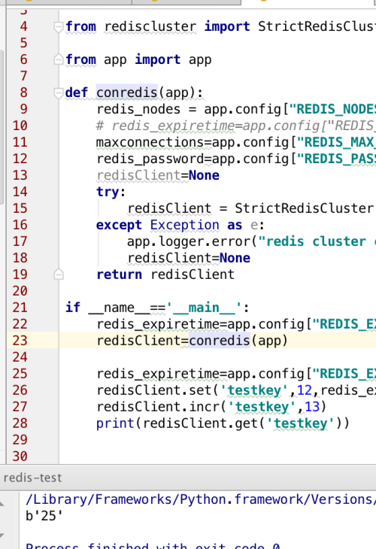376x549 pixels.
Task: Click the fold end marker at line 19
Action: point(58,274)
